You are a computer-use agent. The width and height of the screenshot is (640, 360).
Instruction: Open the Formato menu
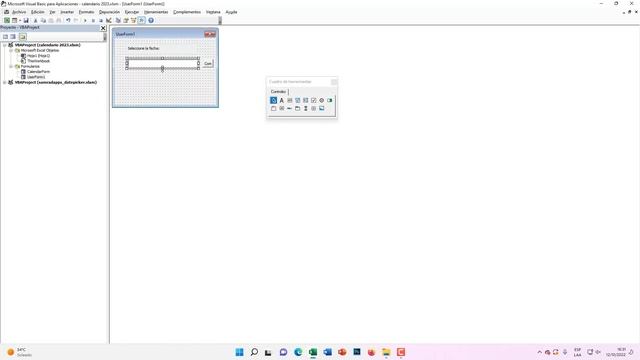[86, 12]
